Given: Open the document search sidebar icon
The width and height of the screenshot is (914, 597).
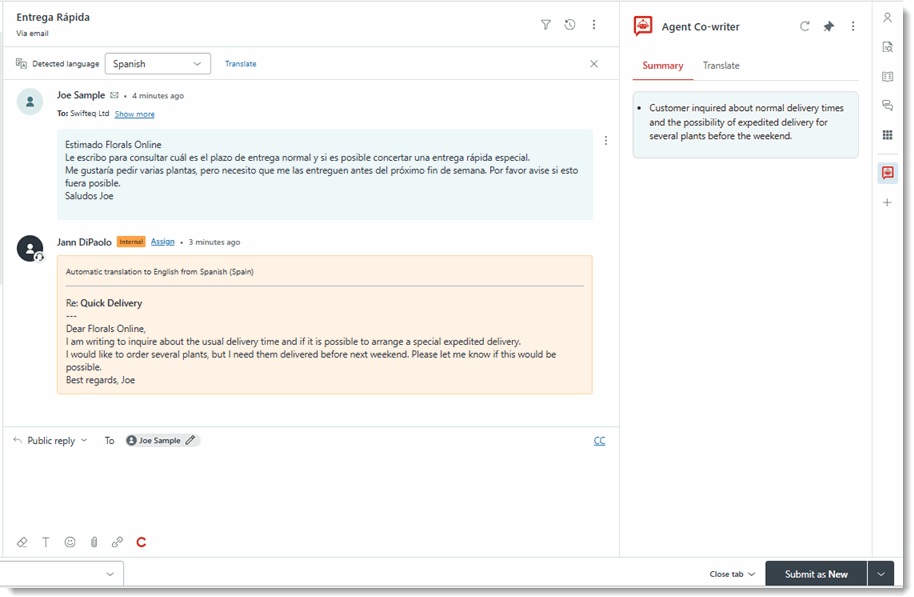Looking at the screenshot, I should tap(887, 47).
